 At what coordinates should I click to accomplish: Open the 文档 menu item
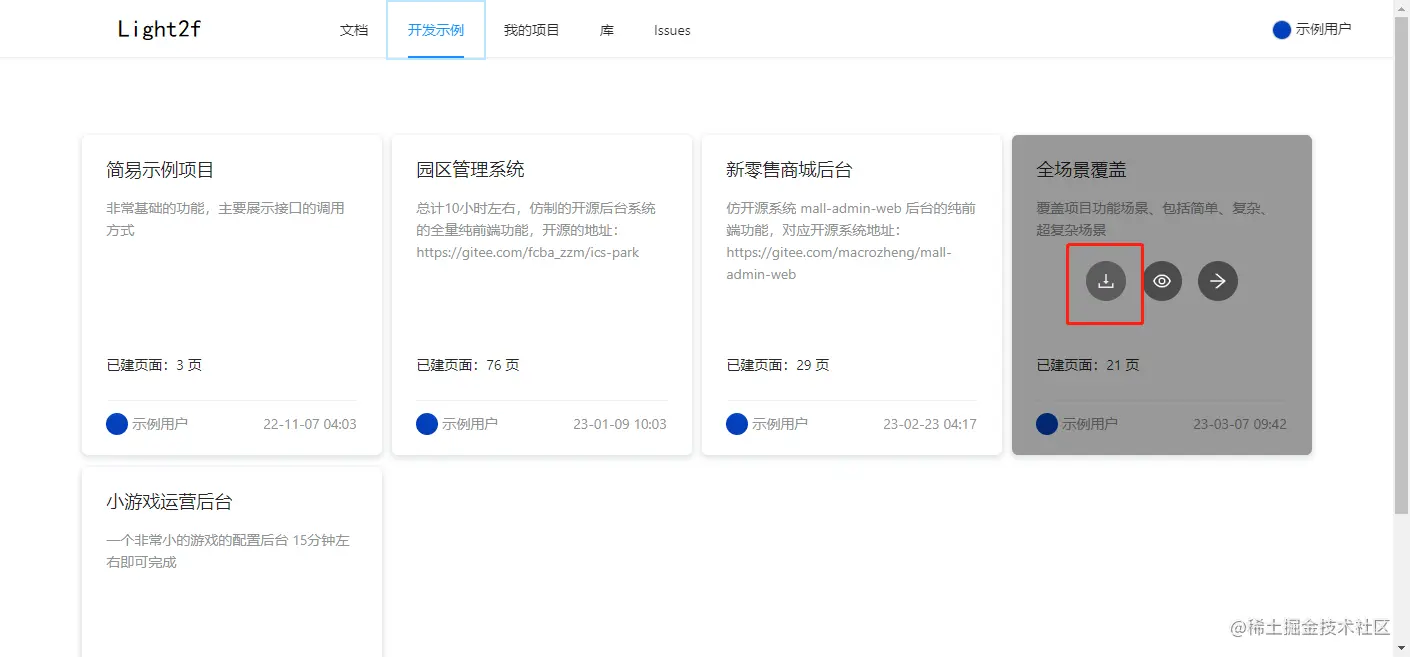(x=354, y=30)
